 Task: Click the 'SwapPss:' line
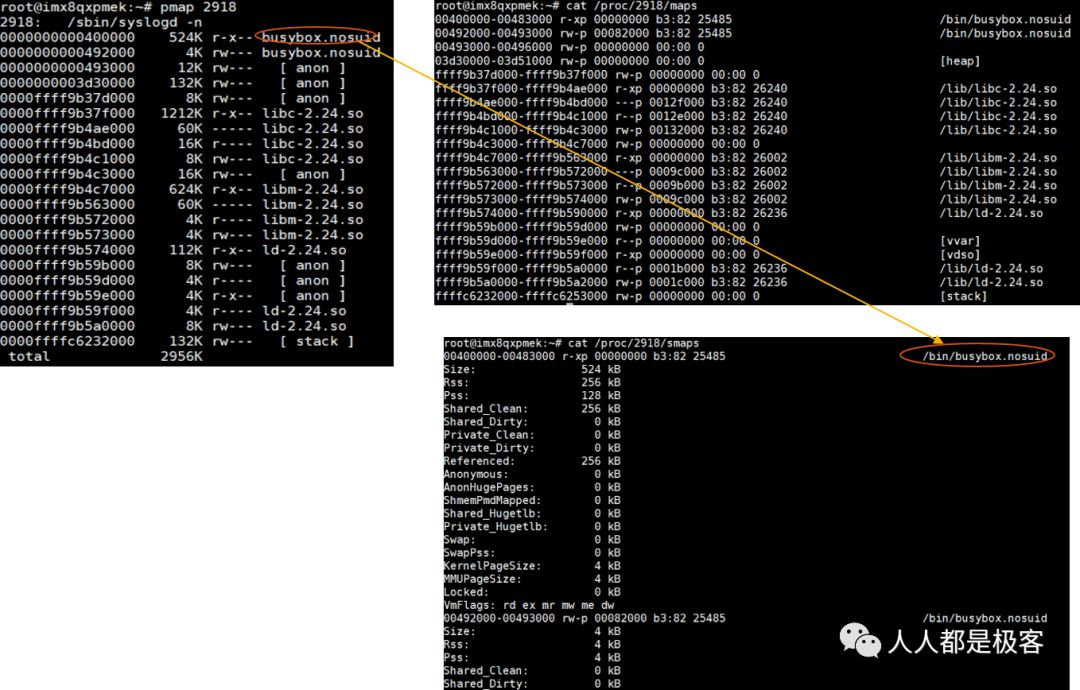pos(532,552)
